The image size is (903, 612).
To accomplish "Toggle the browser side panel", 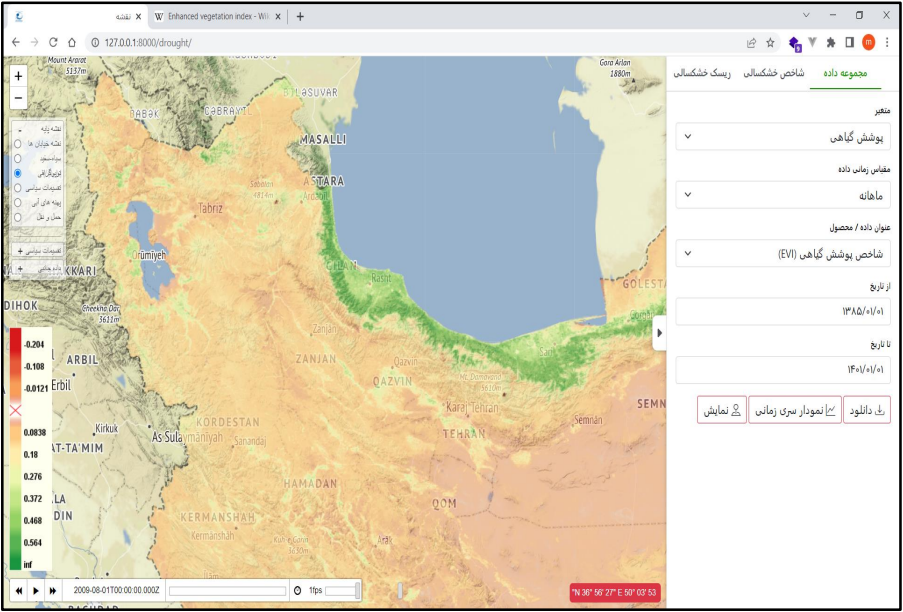I will click(849, 43).
